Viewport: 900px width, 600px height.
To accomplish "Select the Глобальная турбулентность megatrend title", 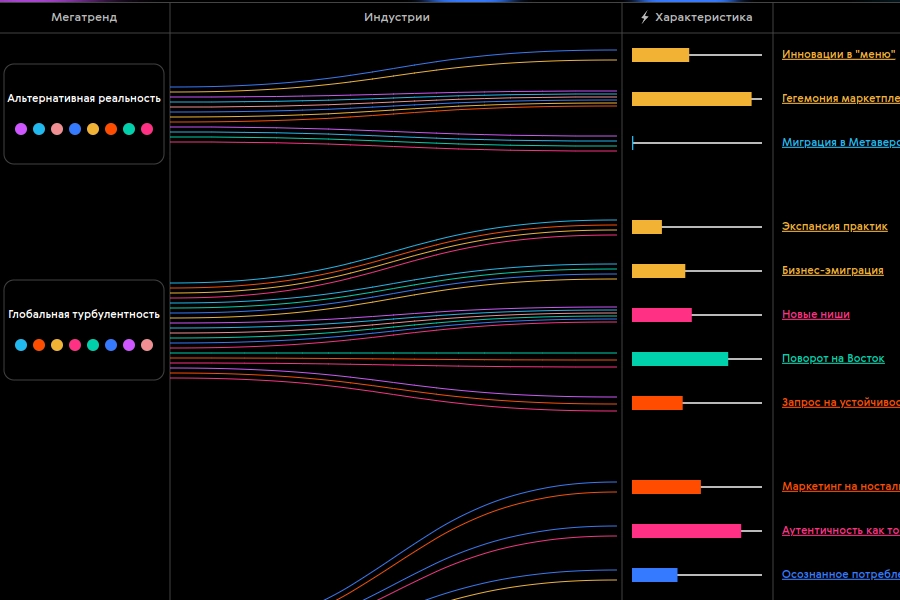I will (x=84, y=314).
